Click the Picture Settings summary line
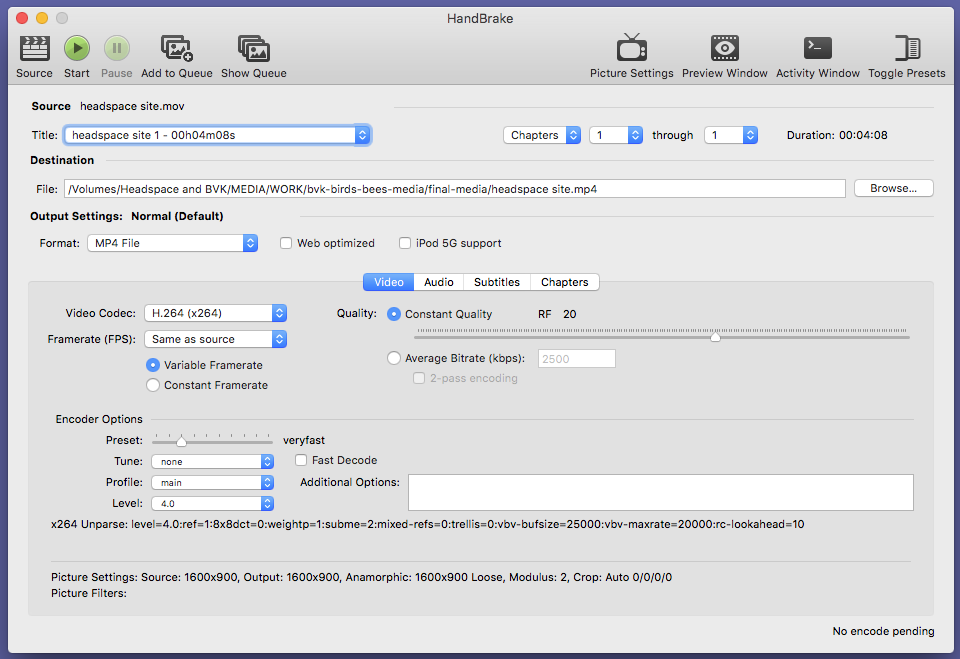Viewport: 960px width, 659px height. click(361, 577)
